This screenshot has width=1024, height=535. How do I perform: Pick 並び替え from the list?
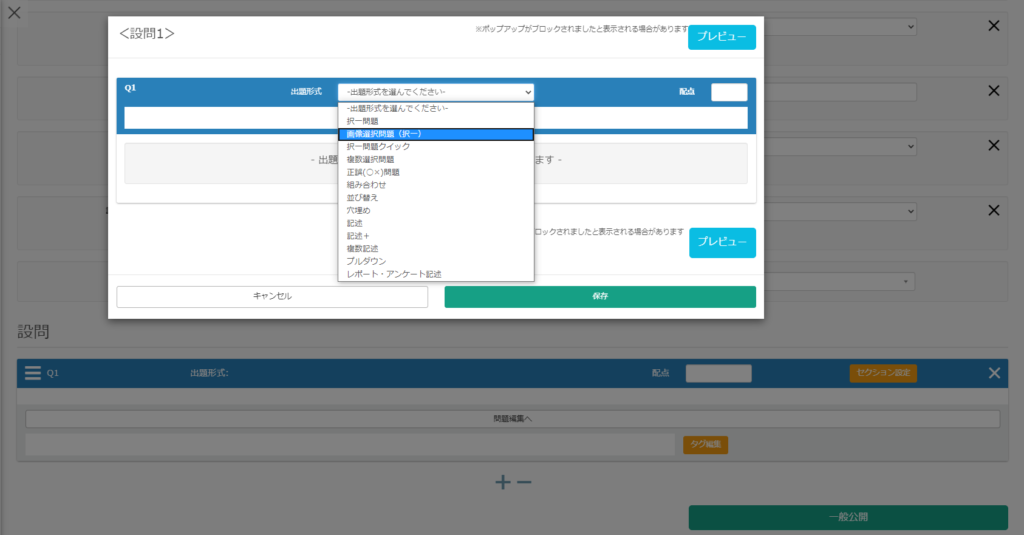click(436, 197)
